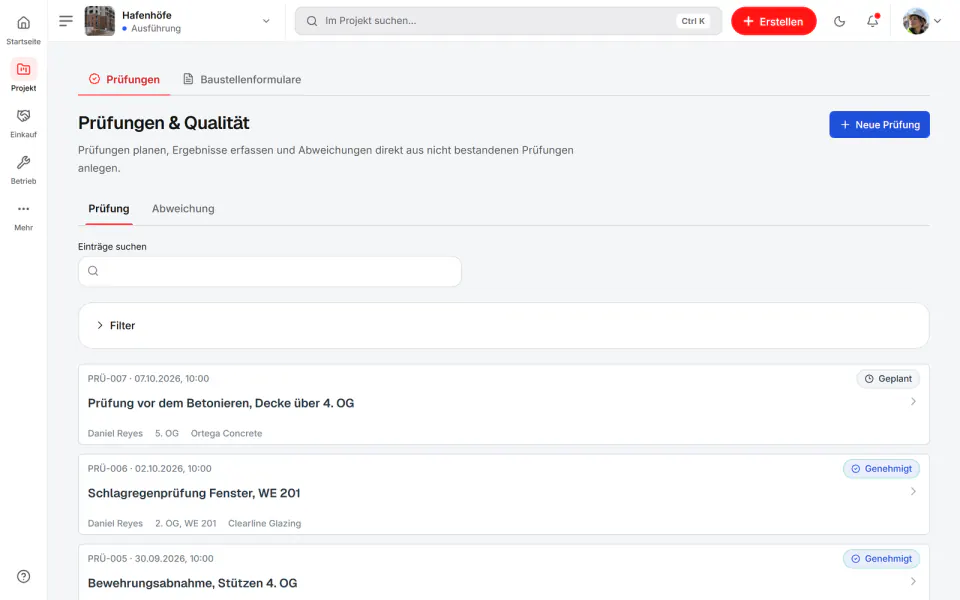Click the Ctrl K shortcut hint
This screenshot has height=600, width=960.
(x=693, y=21)
